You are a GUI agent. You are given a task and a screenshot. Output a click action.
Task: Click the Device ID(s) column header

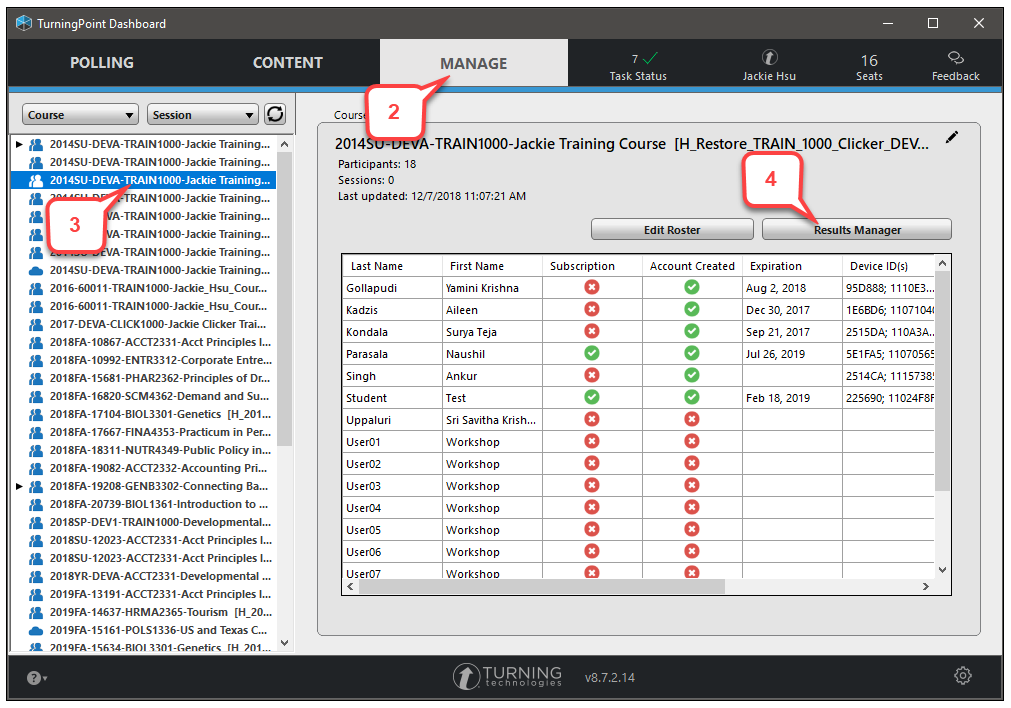pyautogui.click(x=888, y=266)
